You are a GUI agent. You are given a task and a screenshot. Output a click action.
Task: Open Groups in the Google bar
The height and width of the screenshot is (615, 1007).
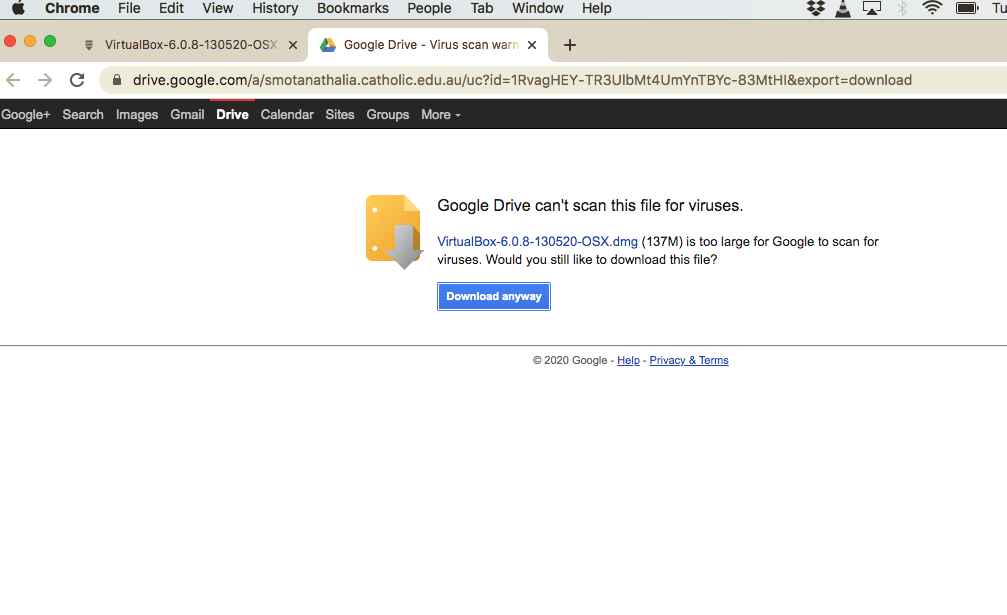[388, 115]
